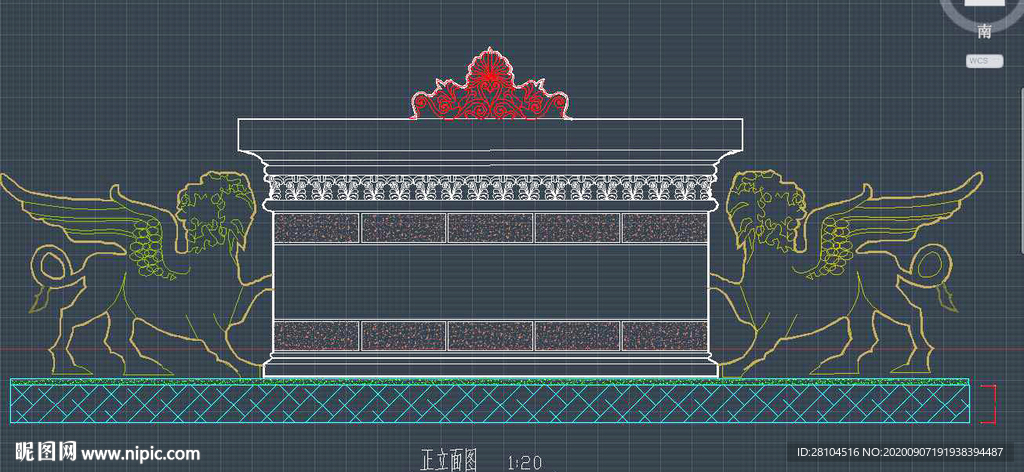The height and width of the screenshot is (472, 1024).
Task: Click the ViewCube south (南) compass label
Action: [984, 31]
